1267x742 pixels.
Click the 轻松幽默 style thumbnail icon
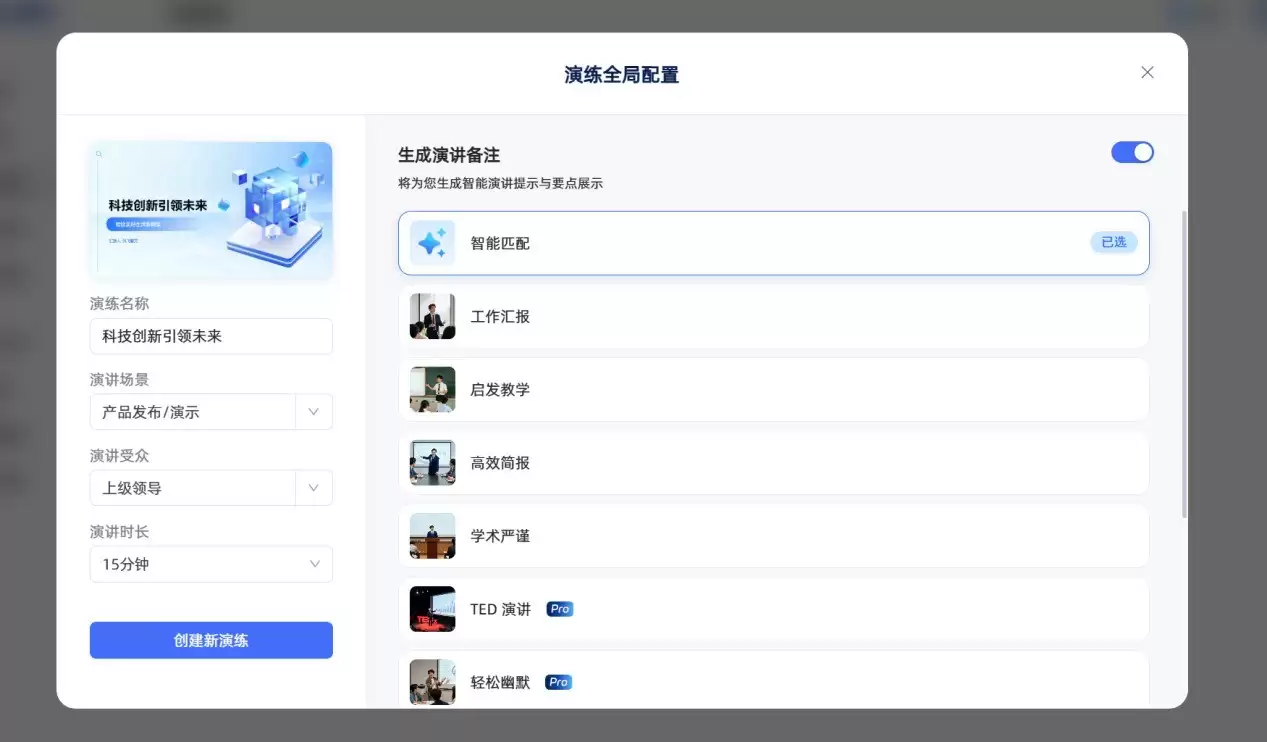[x=432, y=682]
